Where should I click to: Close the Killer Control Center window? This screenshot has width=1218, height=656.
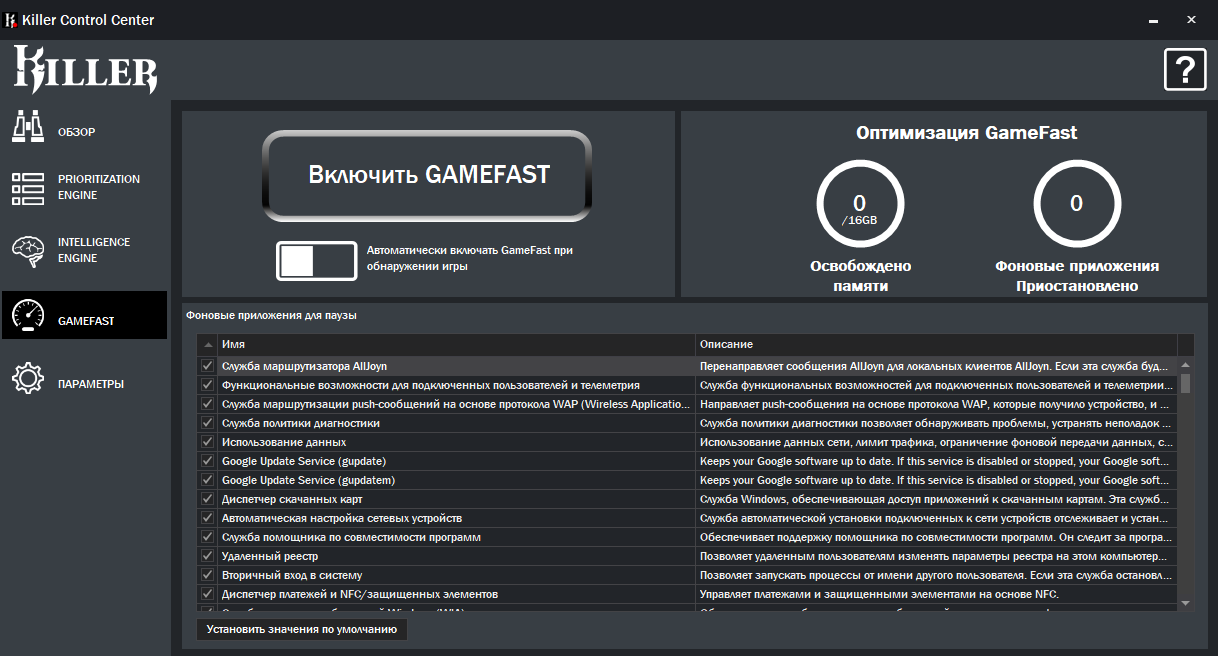point(1191,20)
